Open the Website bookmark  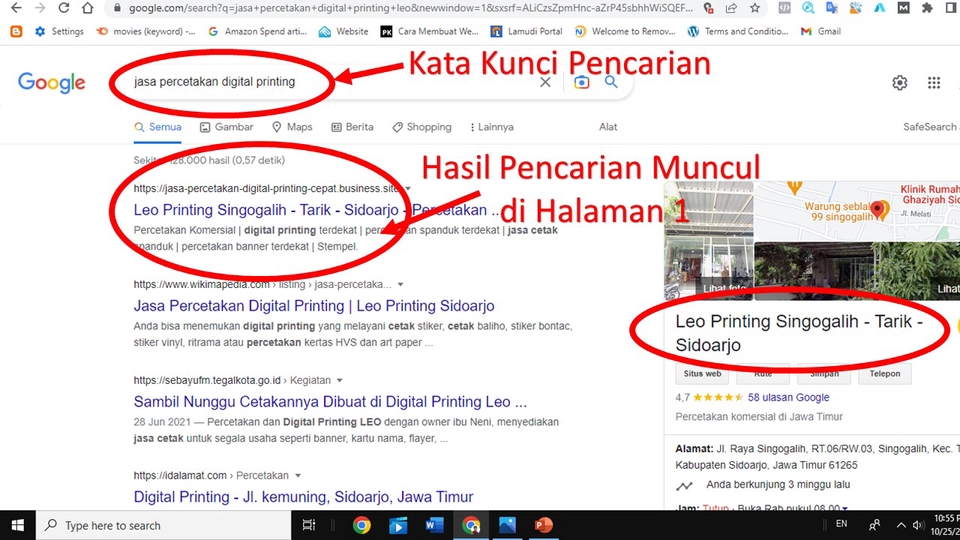(343, 31)
